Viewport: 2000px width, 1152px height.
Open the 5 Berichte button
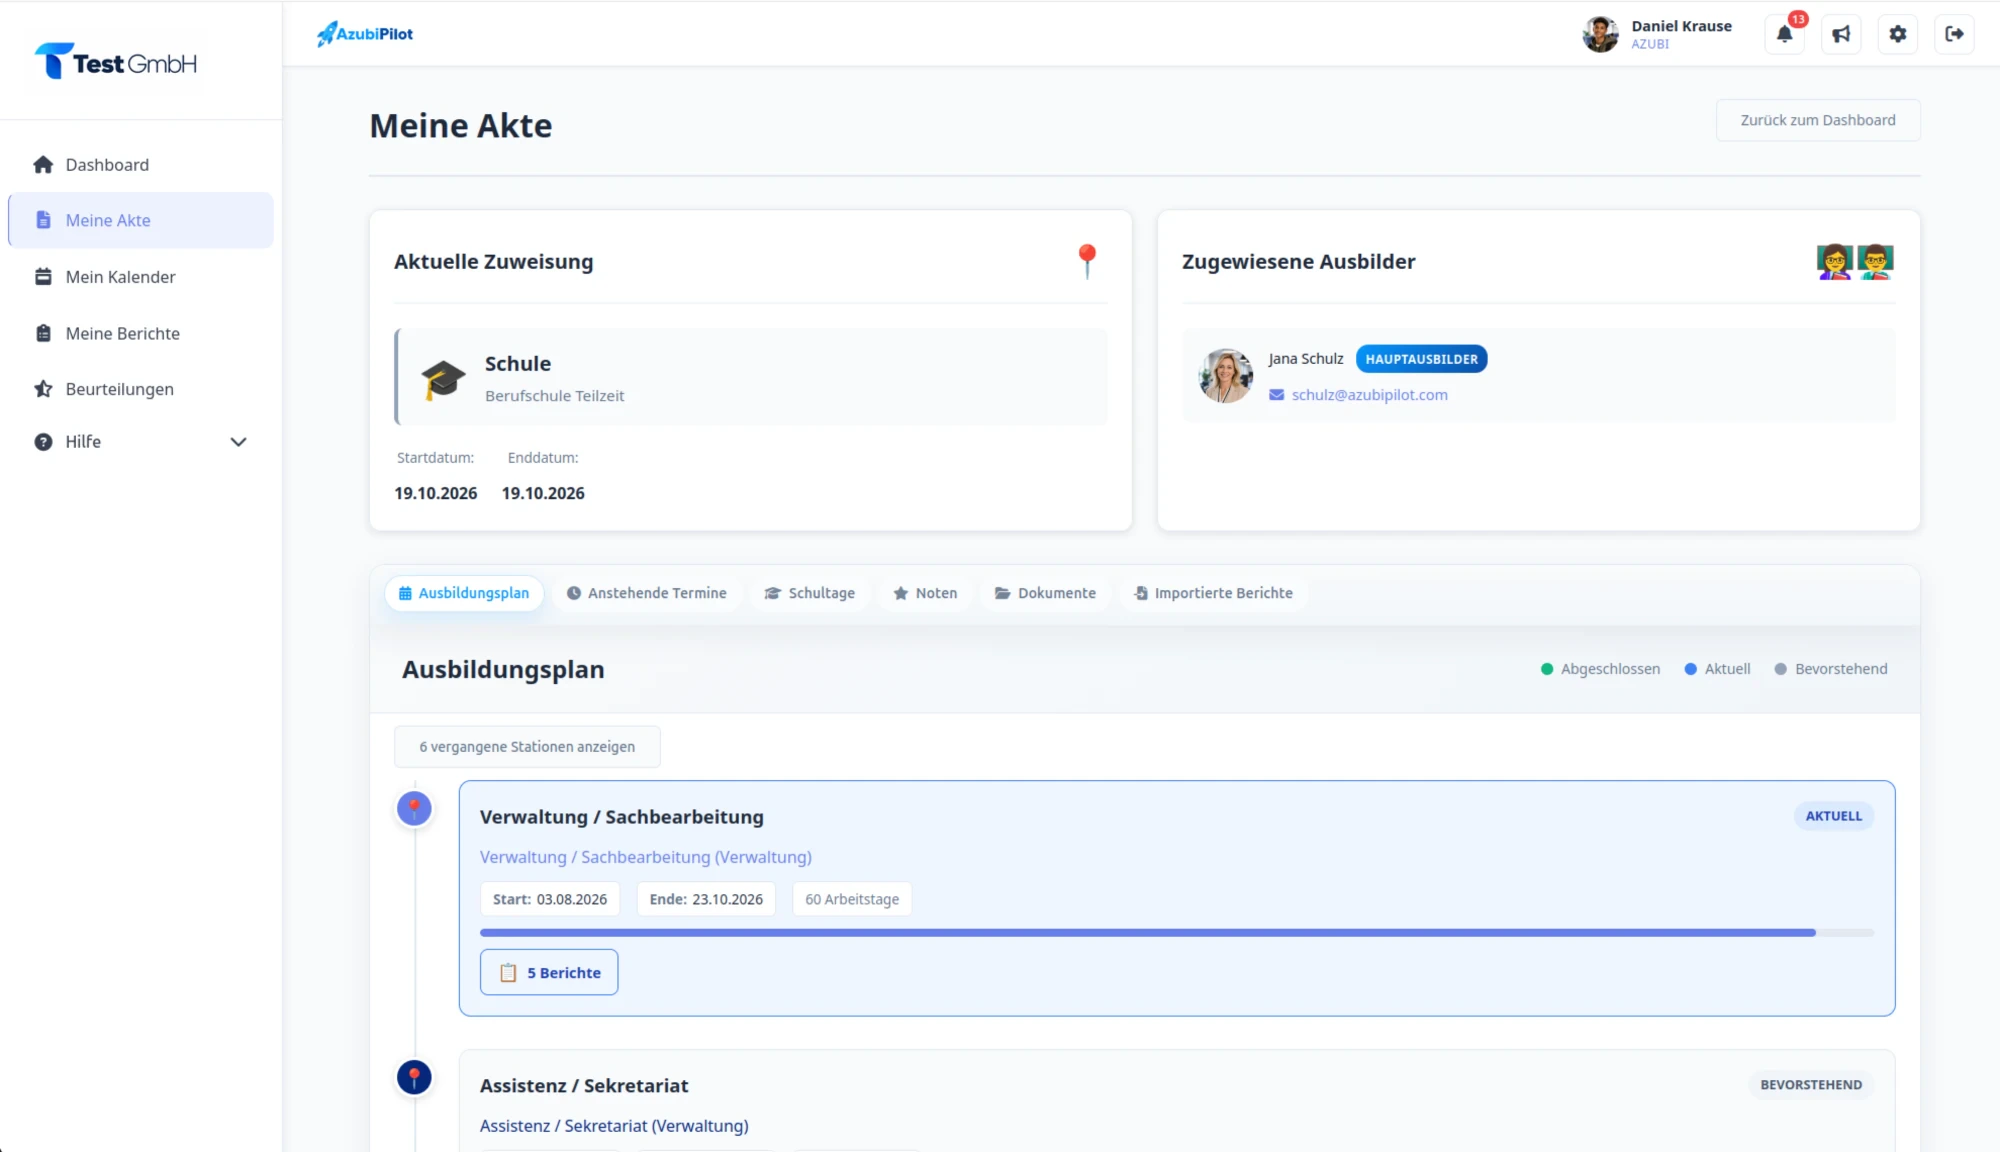point(549,972)
